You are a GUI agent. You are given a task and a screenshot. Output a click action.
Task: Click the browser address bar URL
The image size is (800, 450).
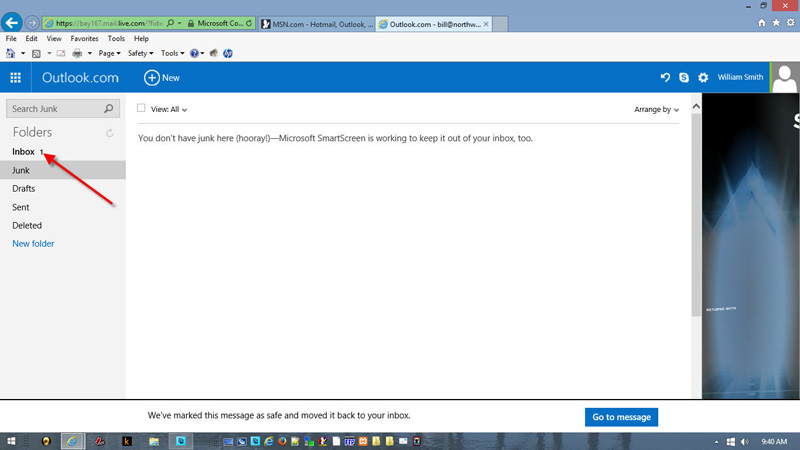click(109, 23)
